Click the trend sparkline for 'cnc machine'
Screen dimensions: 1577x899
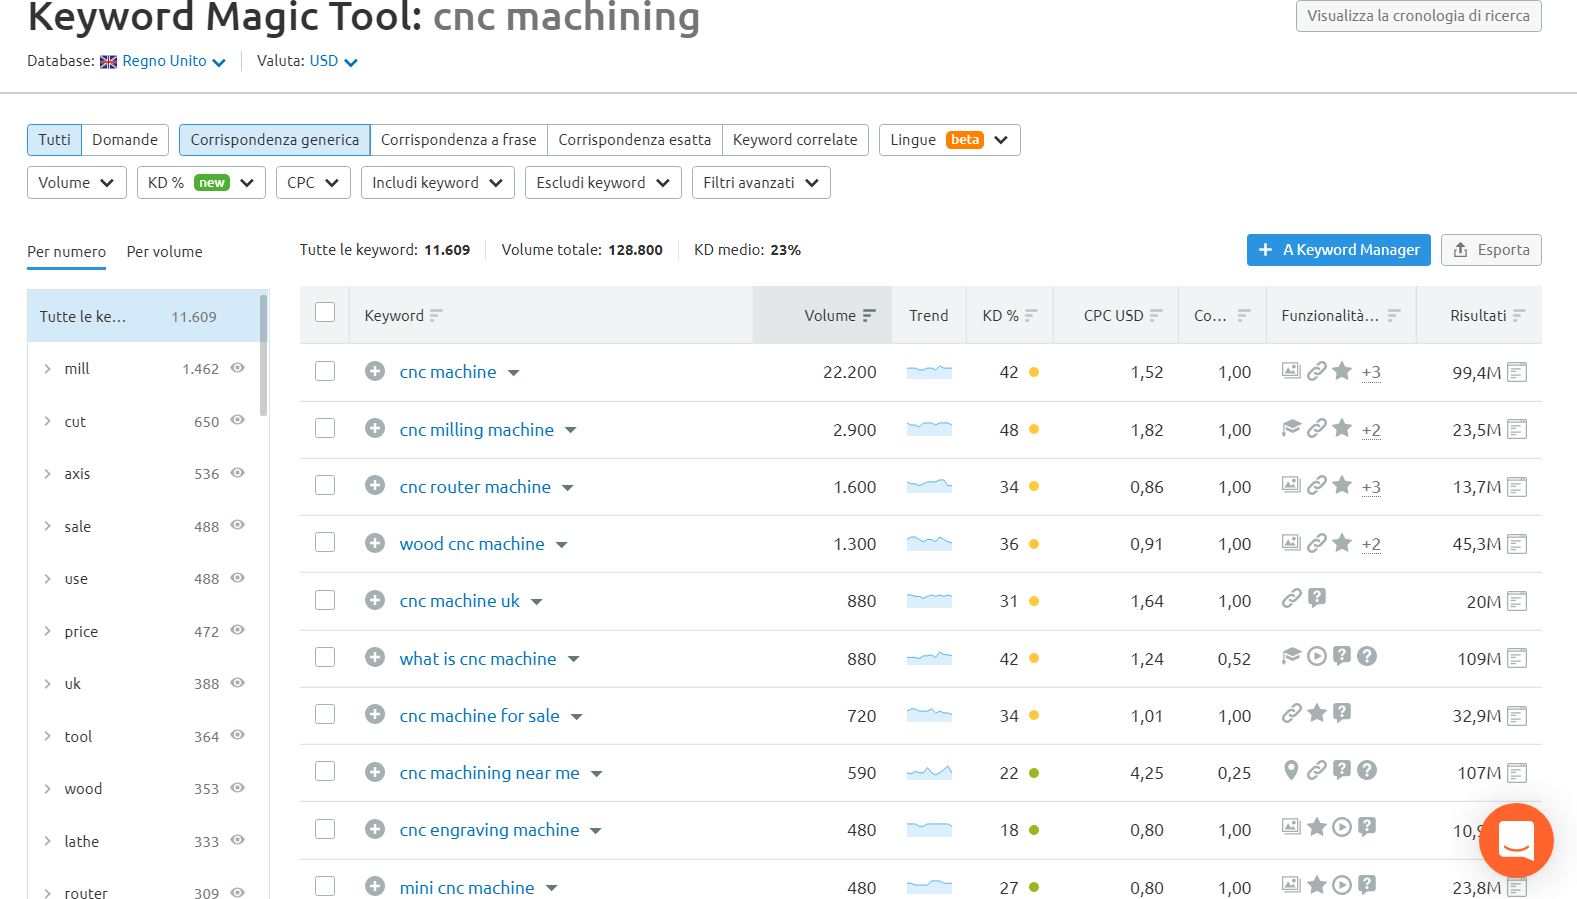pyautogui.click(x=929, y=372)
